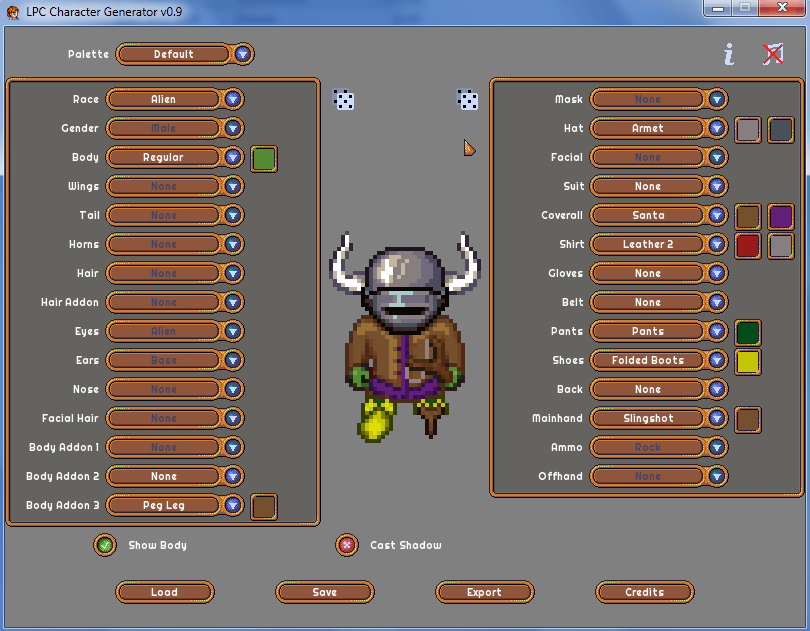Screen dimensions: 810x631
Task: Toggle the Show Body checkmark
Action: [x=105, y=545]
